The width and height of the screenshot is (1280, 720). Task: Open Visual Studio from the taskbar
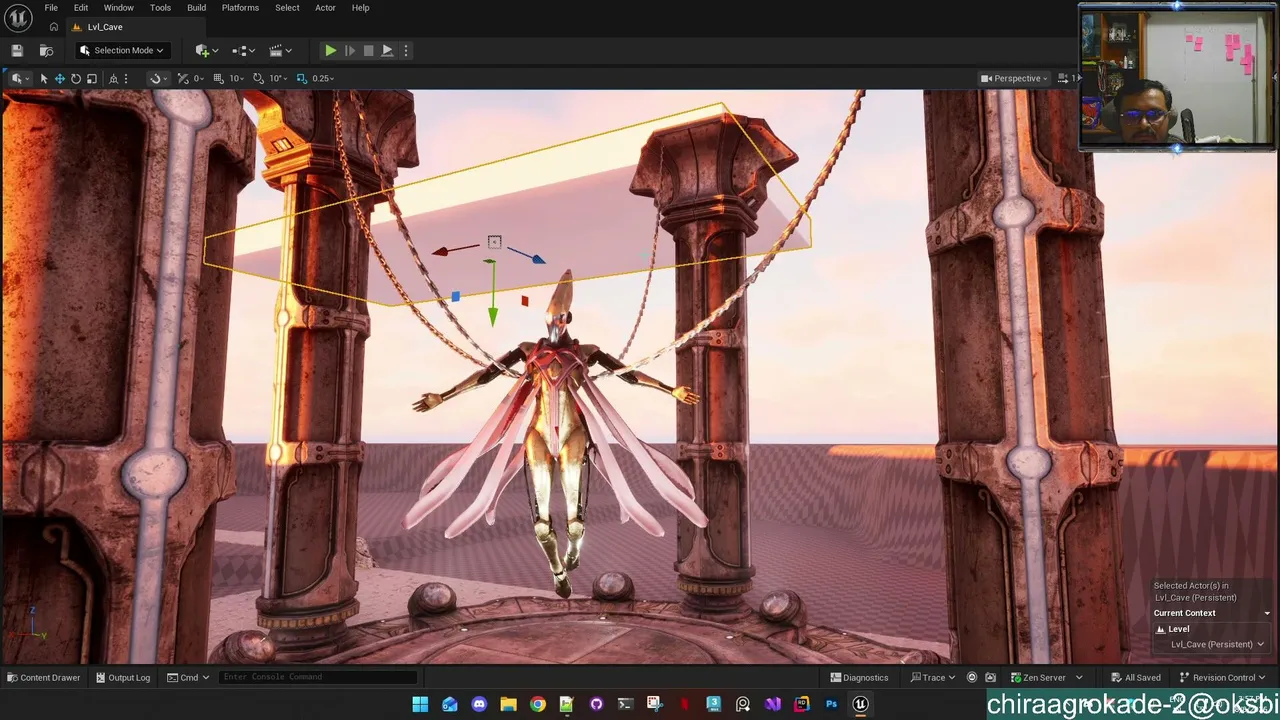(772, 704)
